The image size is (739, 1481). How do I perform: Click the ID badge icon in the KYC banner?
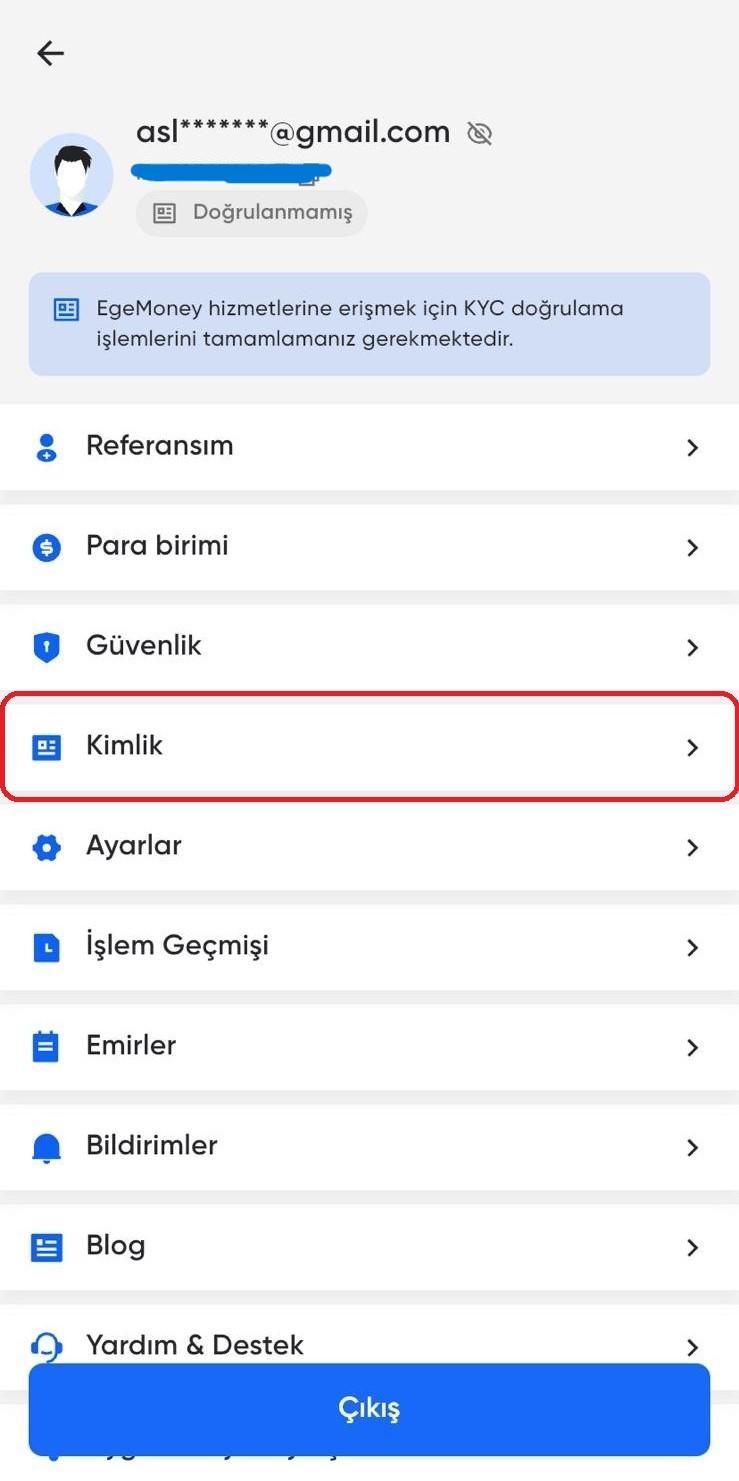click(65, 310)
